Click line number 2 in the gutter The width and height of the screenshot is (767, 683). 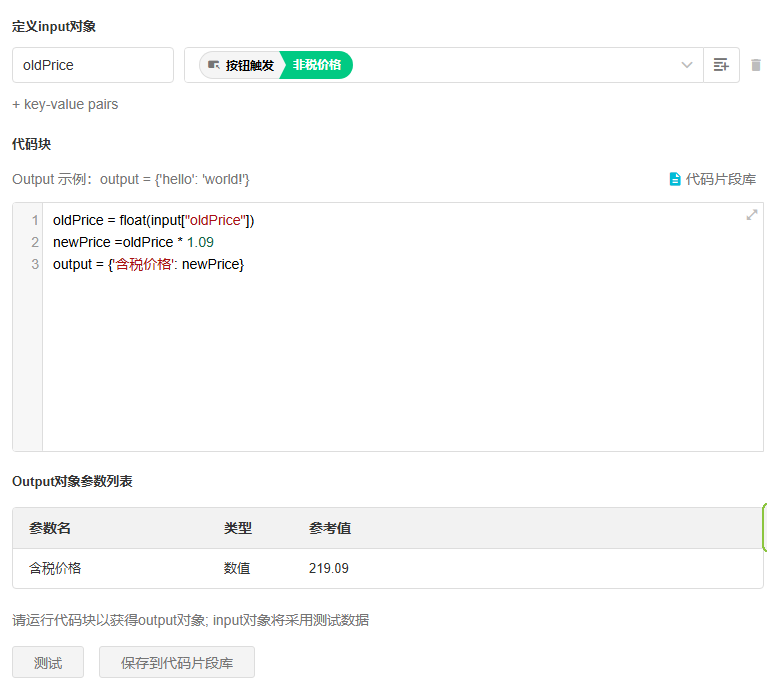click(35, 242)
